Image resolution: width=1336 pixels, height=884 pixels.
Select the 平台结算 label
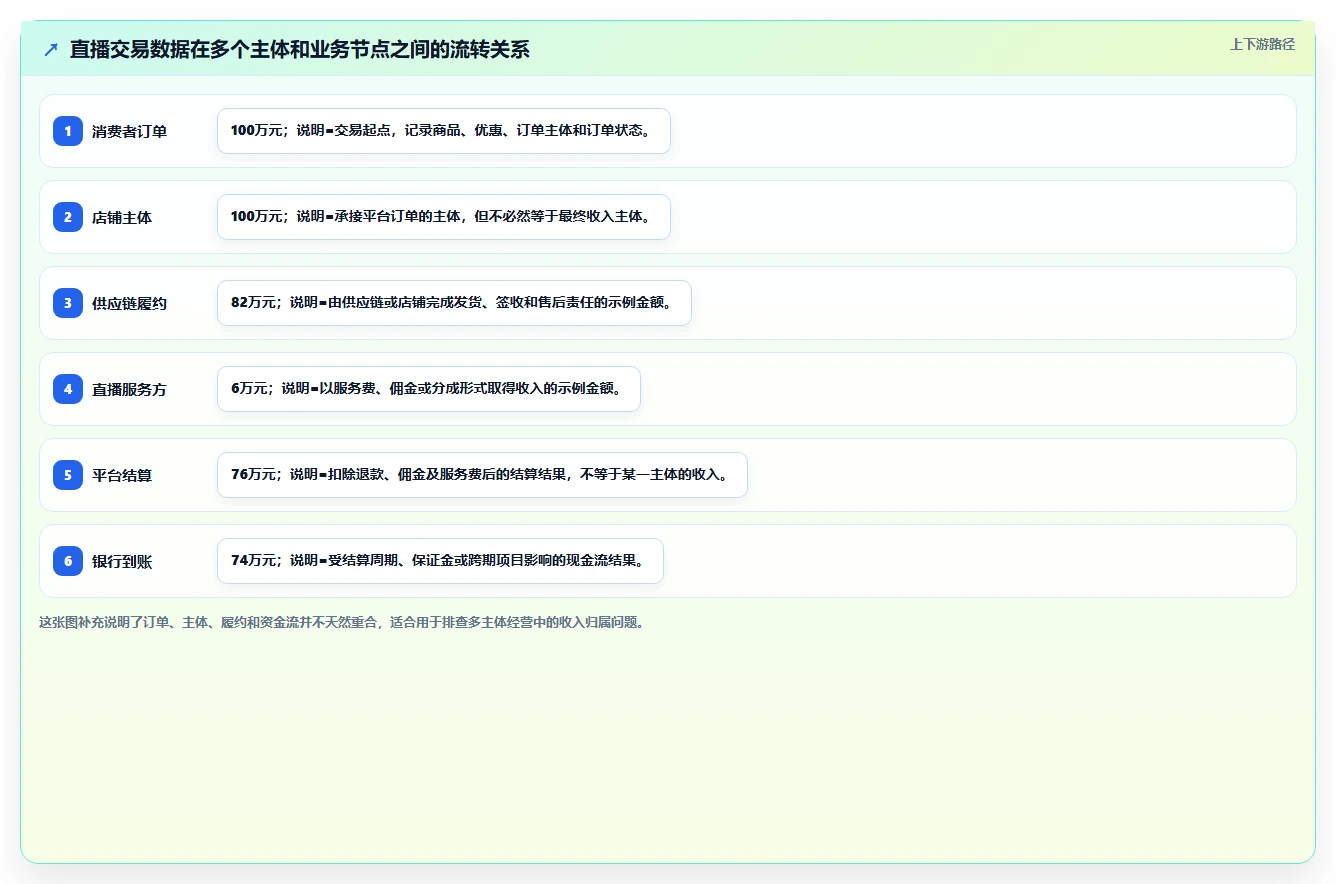(x=122, y=475)
